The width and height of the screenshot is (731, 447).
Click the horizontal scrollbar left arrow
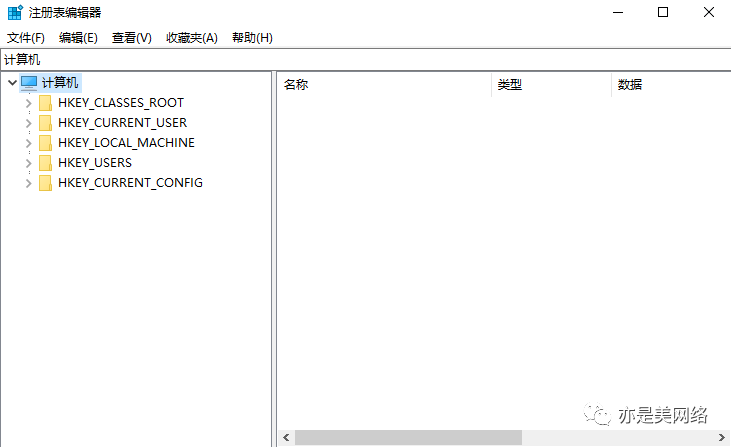(286, 438)
